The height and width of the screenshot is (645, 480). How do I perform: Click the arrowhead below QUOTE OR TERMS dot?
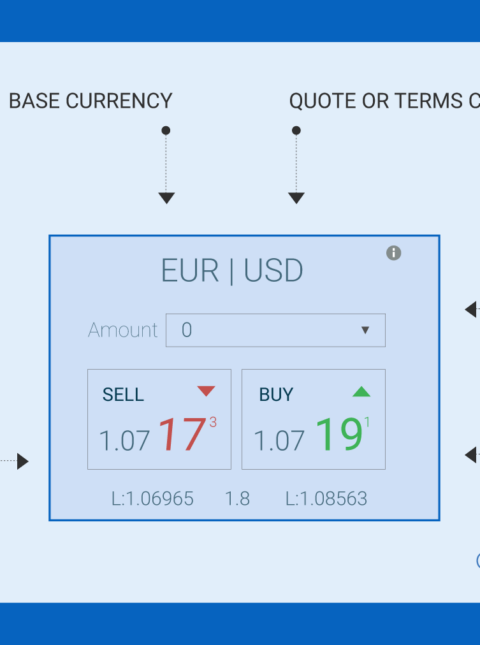296,198
